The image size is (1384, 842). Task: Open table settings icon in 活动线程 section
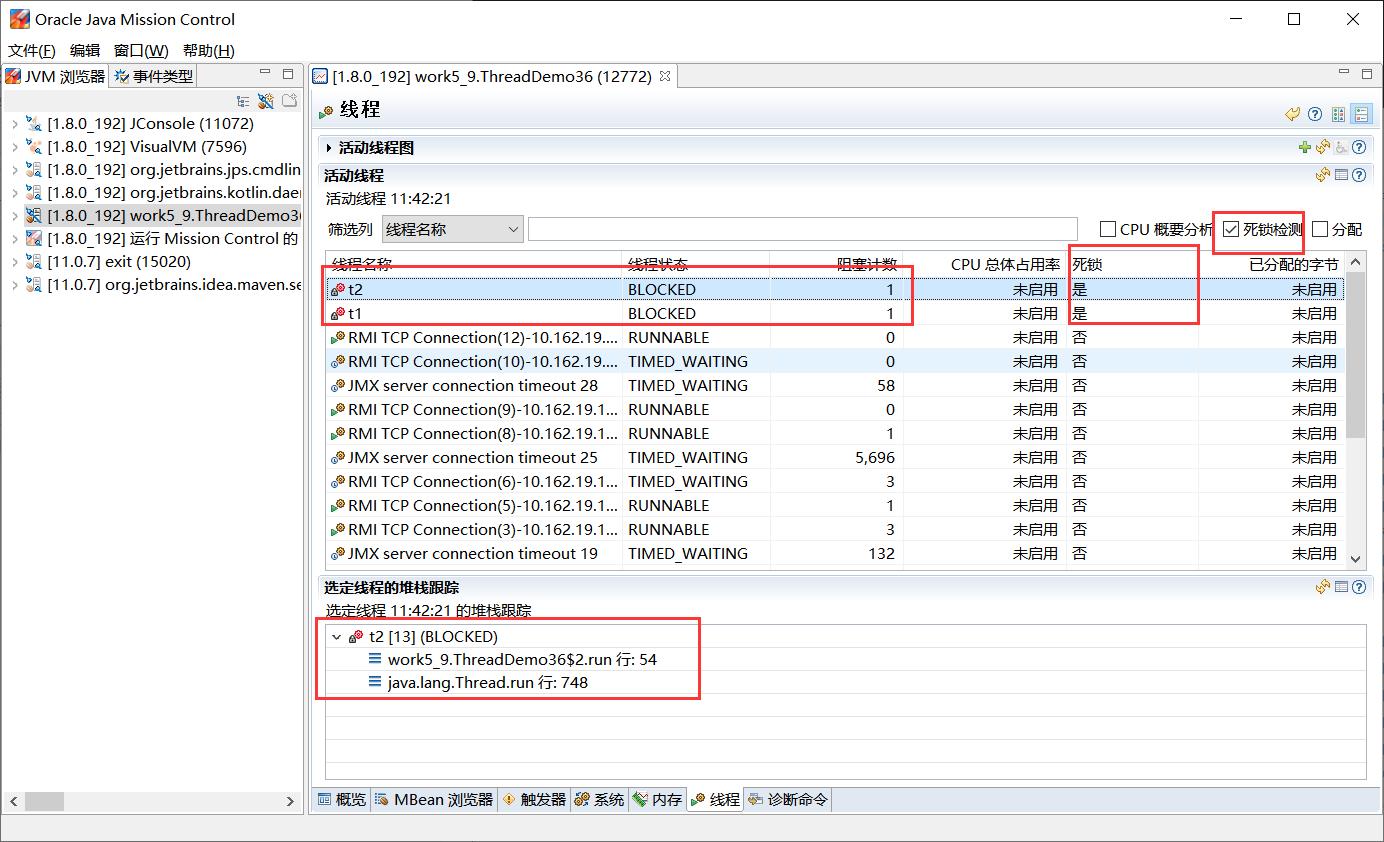pyautogui.click(x=1341, y=175)
